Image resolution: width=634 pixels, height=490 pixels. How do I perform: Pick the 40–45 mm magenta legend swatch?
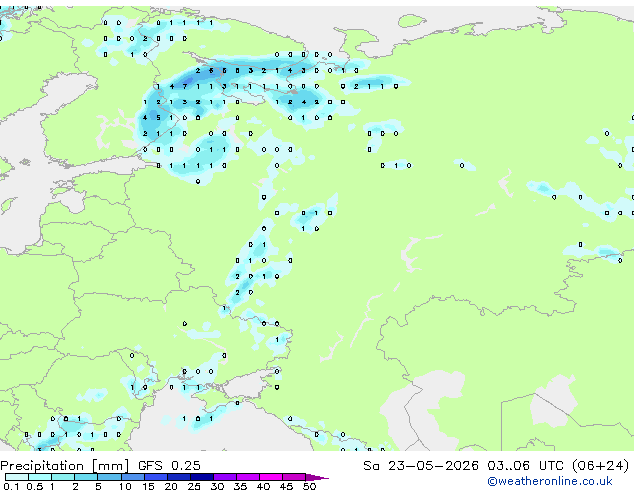click(271, 477)
